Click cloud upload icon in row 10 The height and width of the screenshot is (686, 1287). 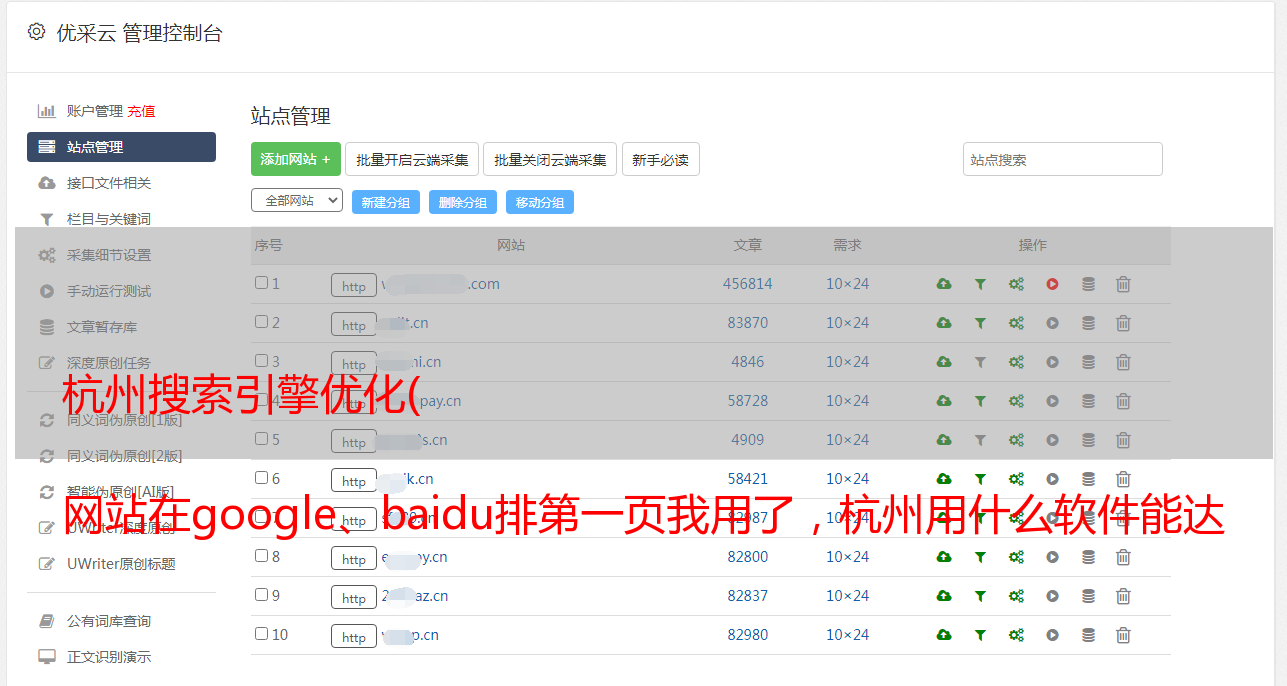[x=944, y=635]
